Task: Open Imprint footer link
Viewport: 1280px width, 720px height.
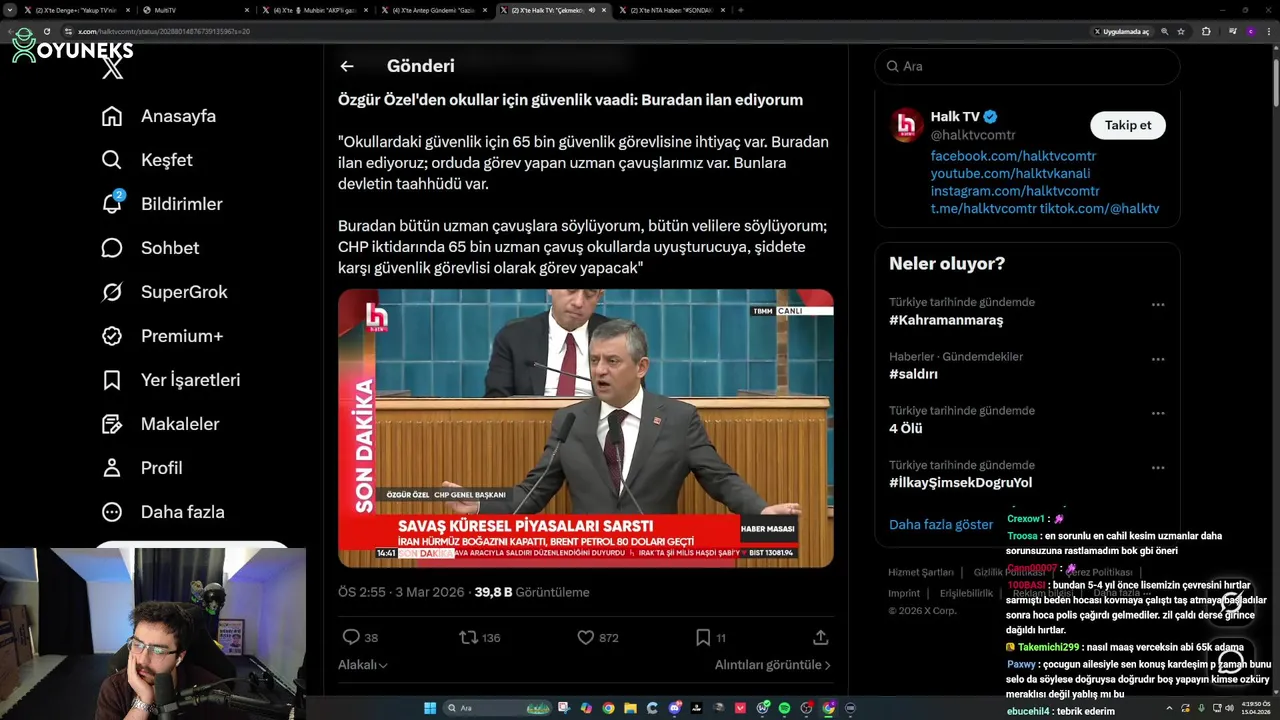Action: (904, 593)
